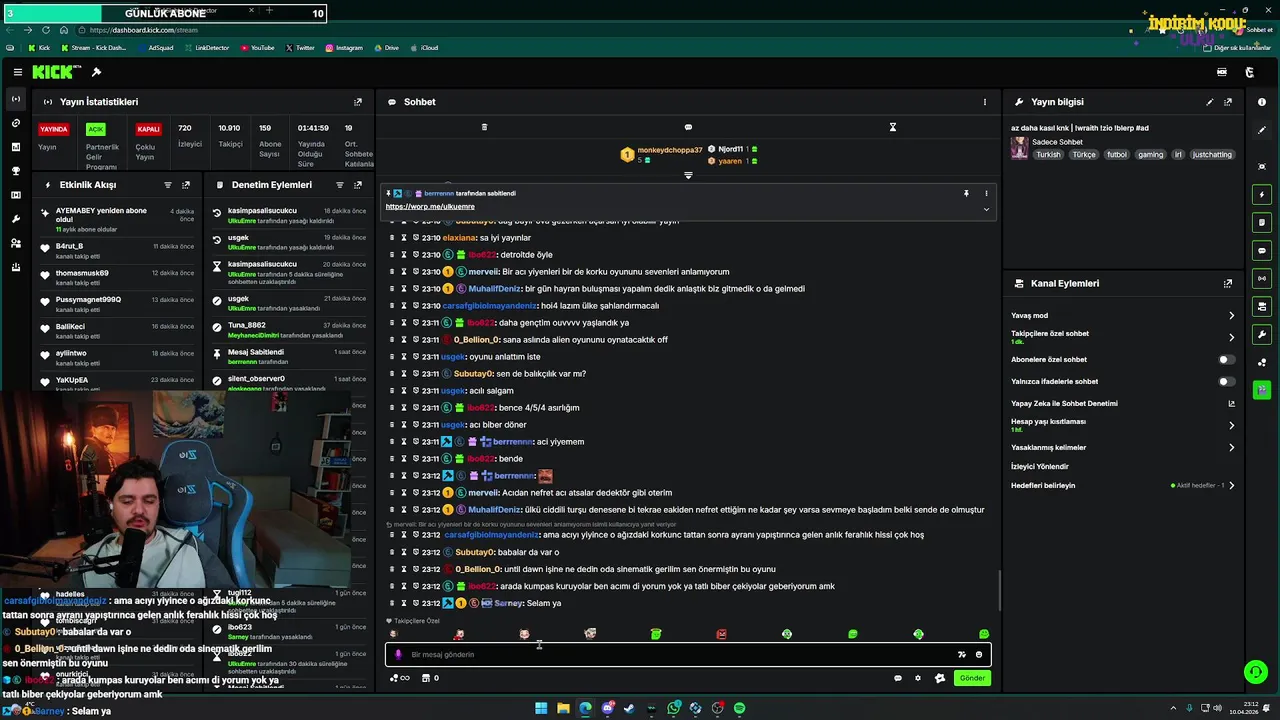Unpin the pinned message from berrennn

pos(966,193)
